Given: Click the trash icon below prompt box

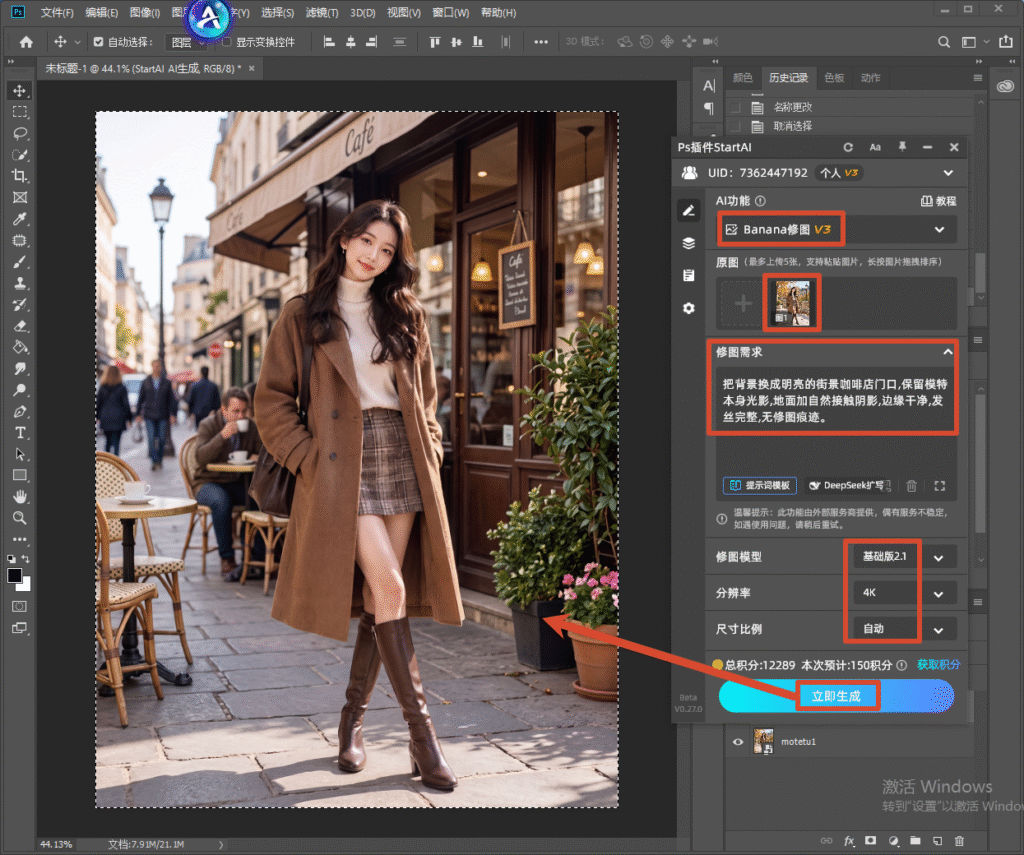Looking at the screenshot, I should click(x=912, y=485).
